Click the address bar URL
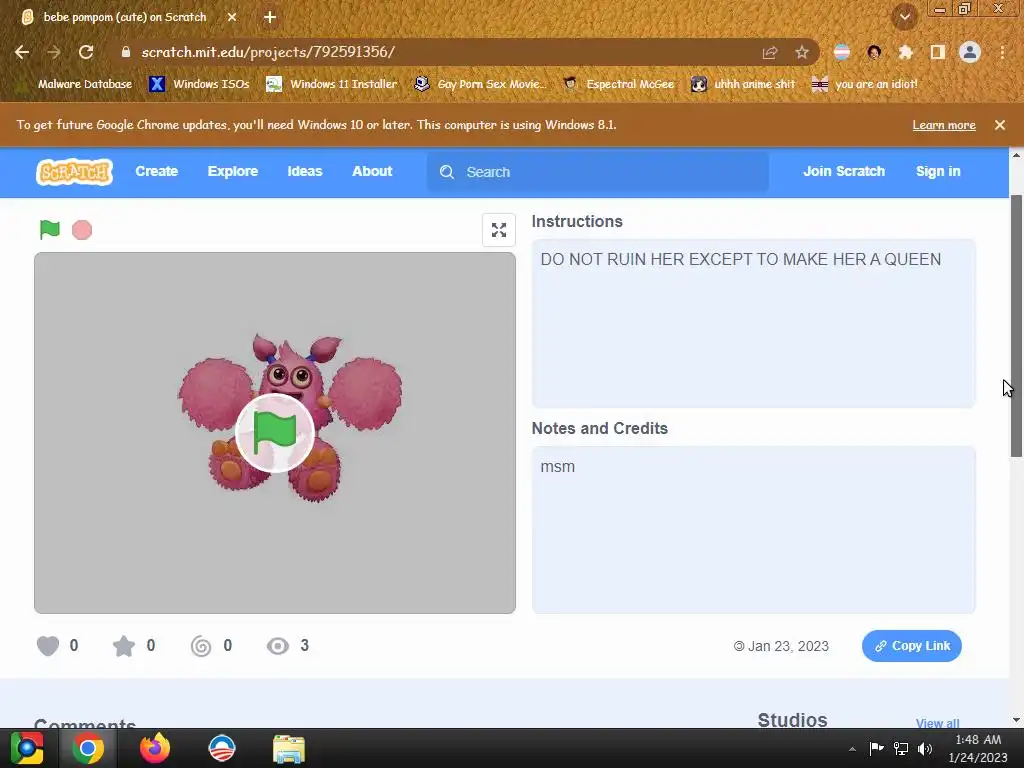 268,52
